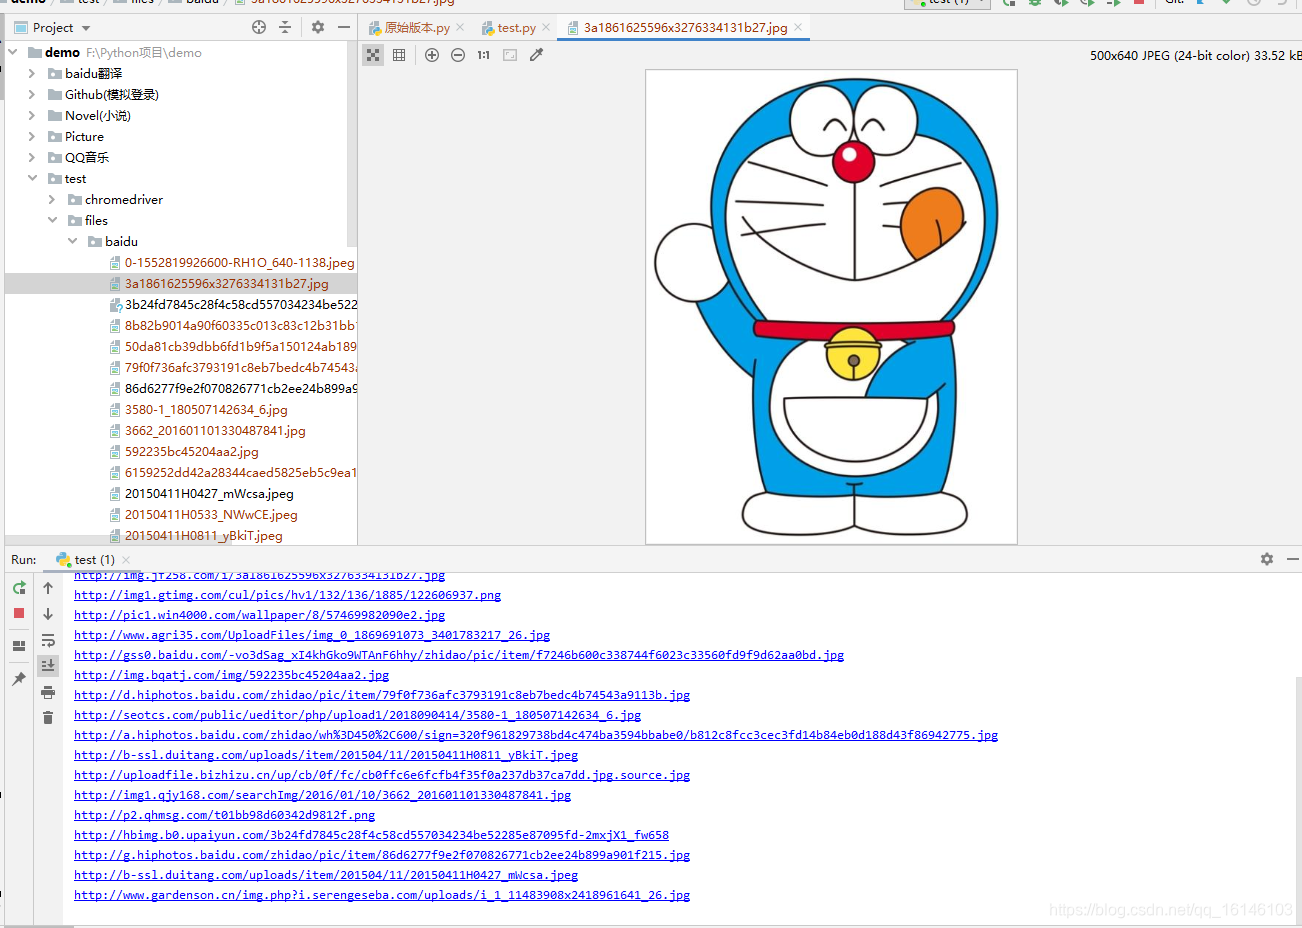Viewport: 1302px width, 928px height.
Task: Collapse all nodes in Project panel
Action: pyautogui.click(x=285, y=27)
